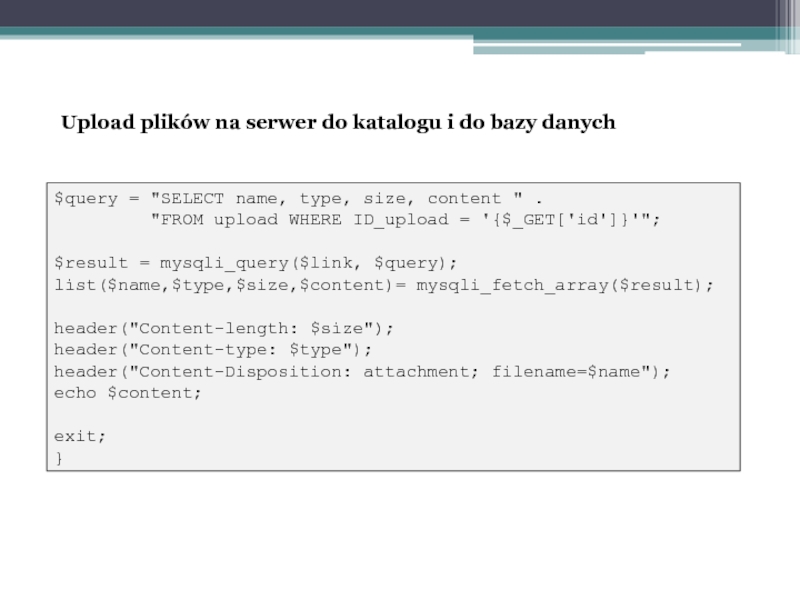Click the line 'header("Content-type: $type");'

(213, 349)
